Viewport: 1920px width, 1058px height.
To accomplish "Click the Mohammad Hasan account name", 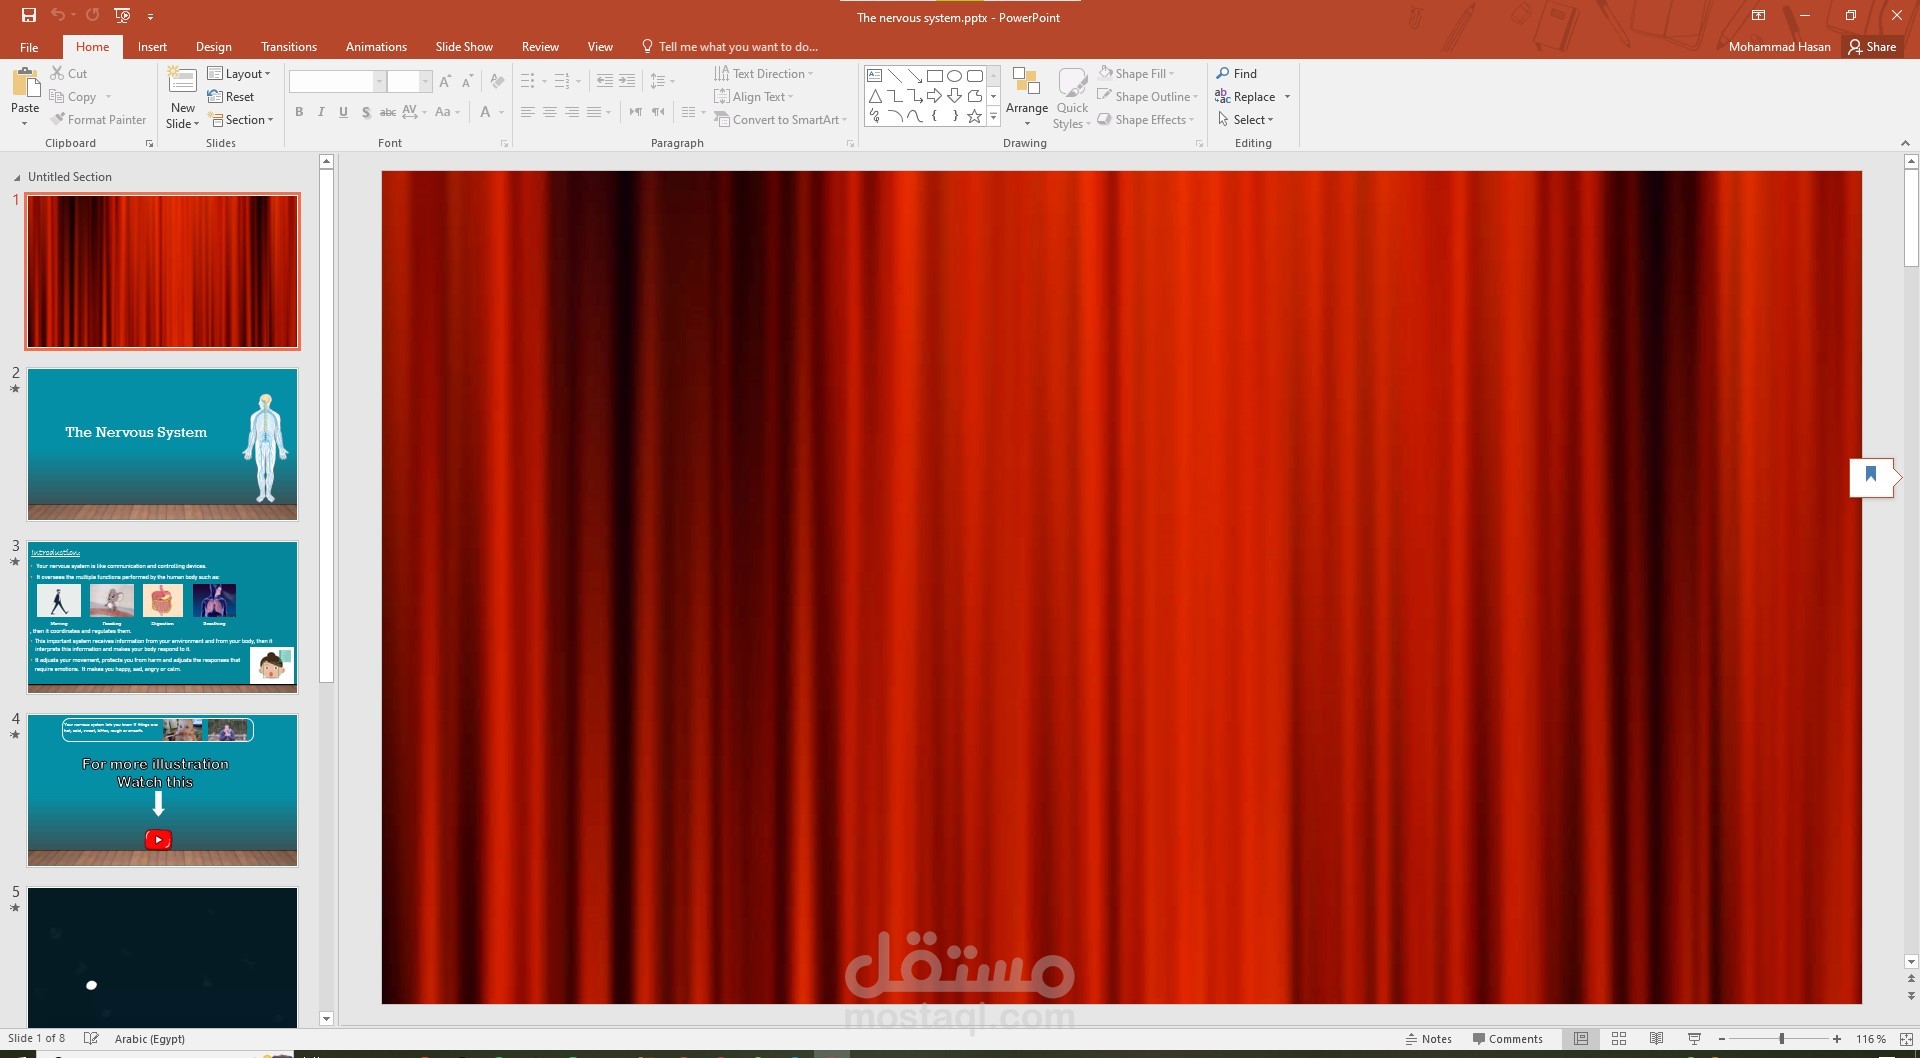I will [1780, 46].
